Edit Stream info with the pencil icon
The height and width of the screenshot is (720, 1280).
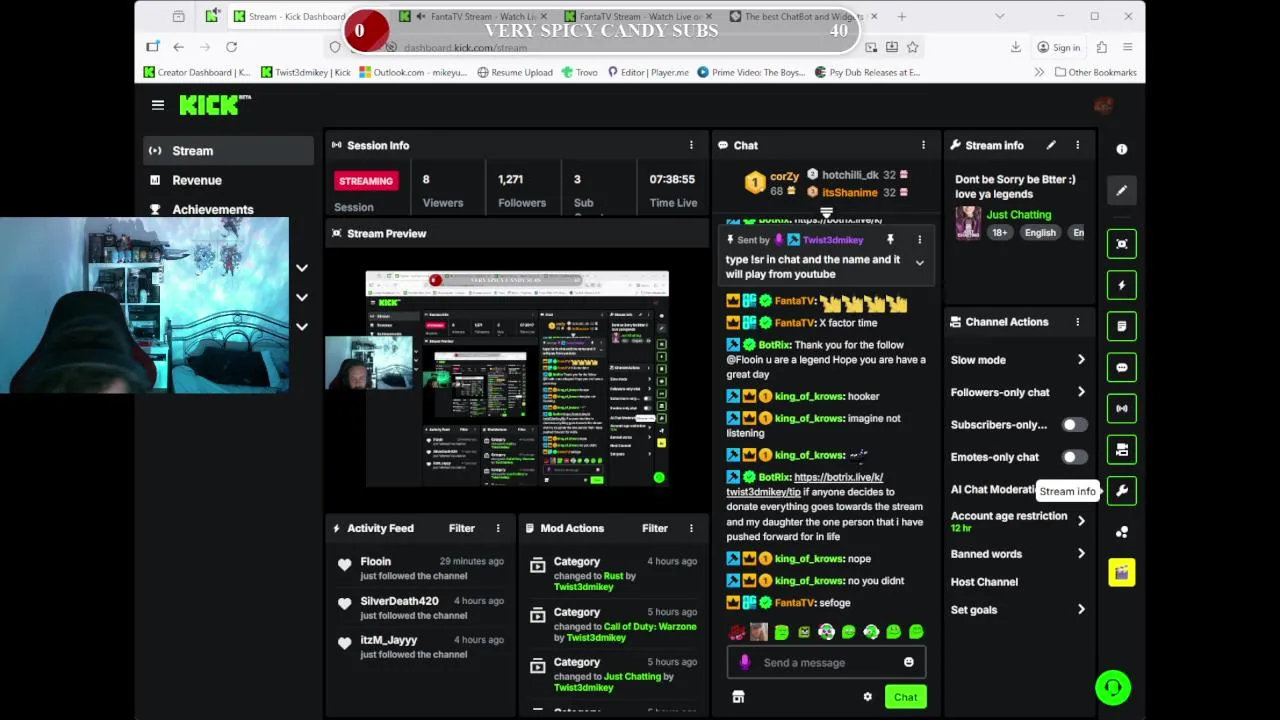(1051, 145)
